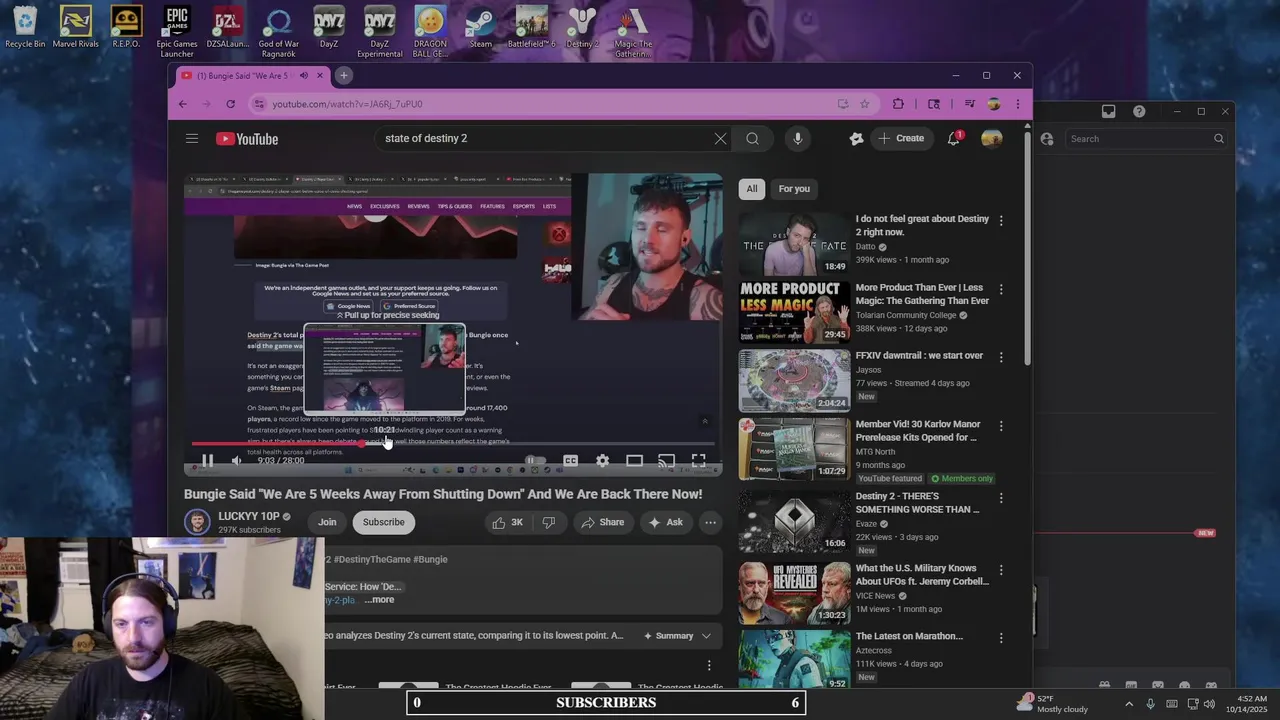Image resolution: width=1280 pixels, height=720 pixels.
Task: Toggle the autoplay switch
Action: 535,461
